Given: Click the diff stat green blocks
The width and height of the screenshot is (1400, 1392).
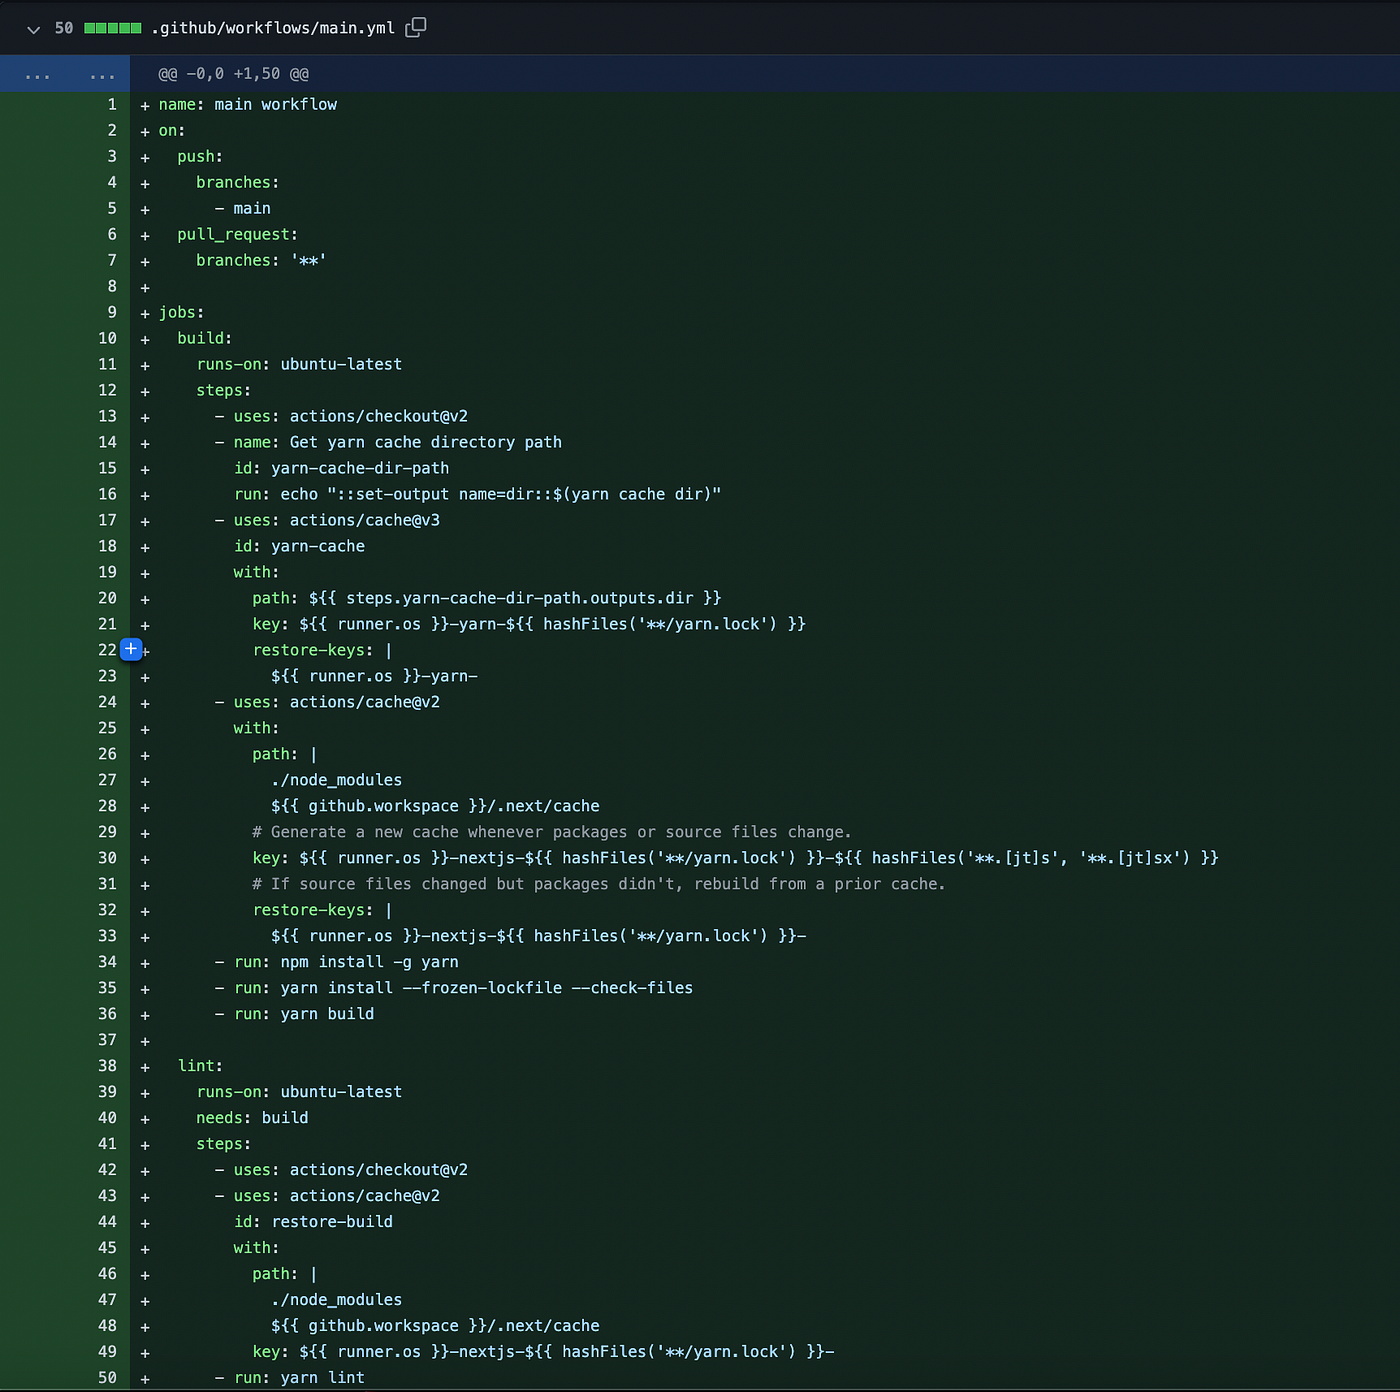Looking at the screenshot, I should click(x=112, y=28).
